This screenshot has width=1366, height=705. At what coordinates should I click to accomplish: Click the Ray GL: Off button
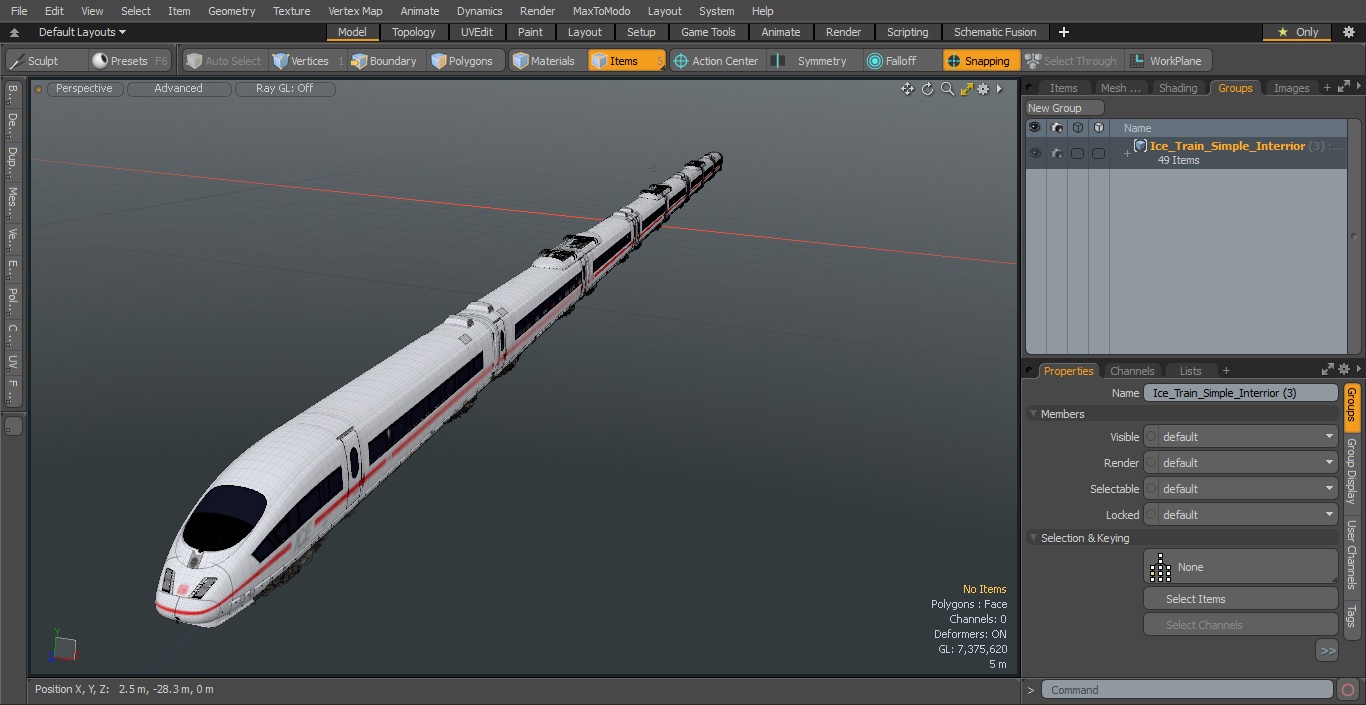(x=285, y=88)
